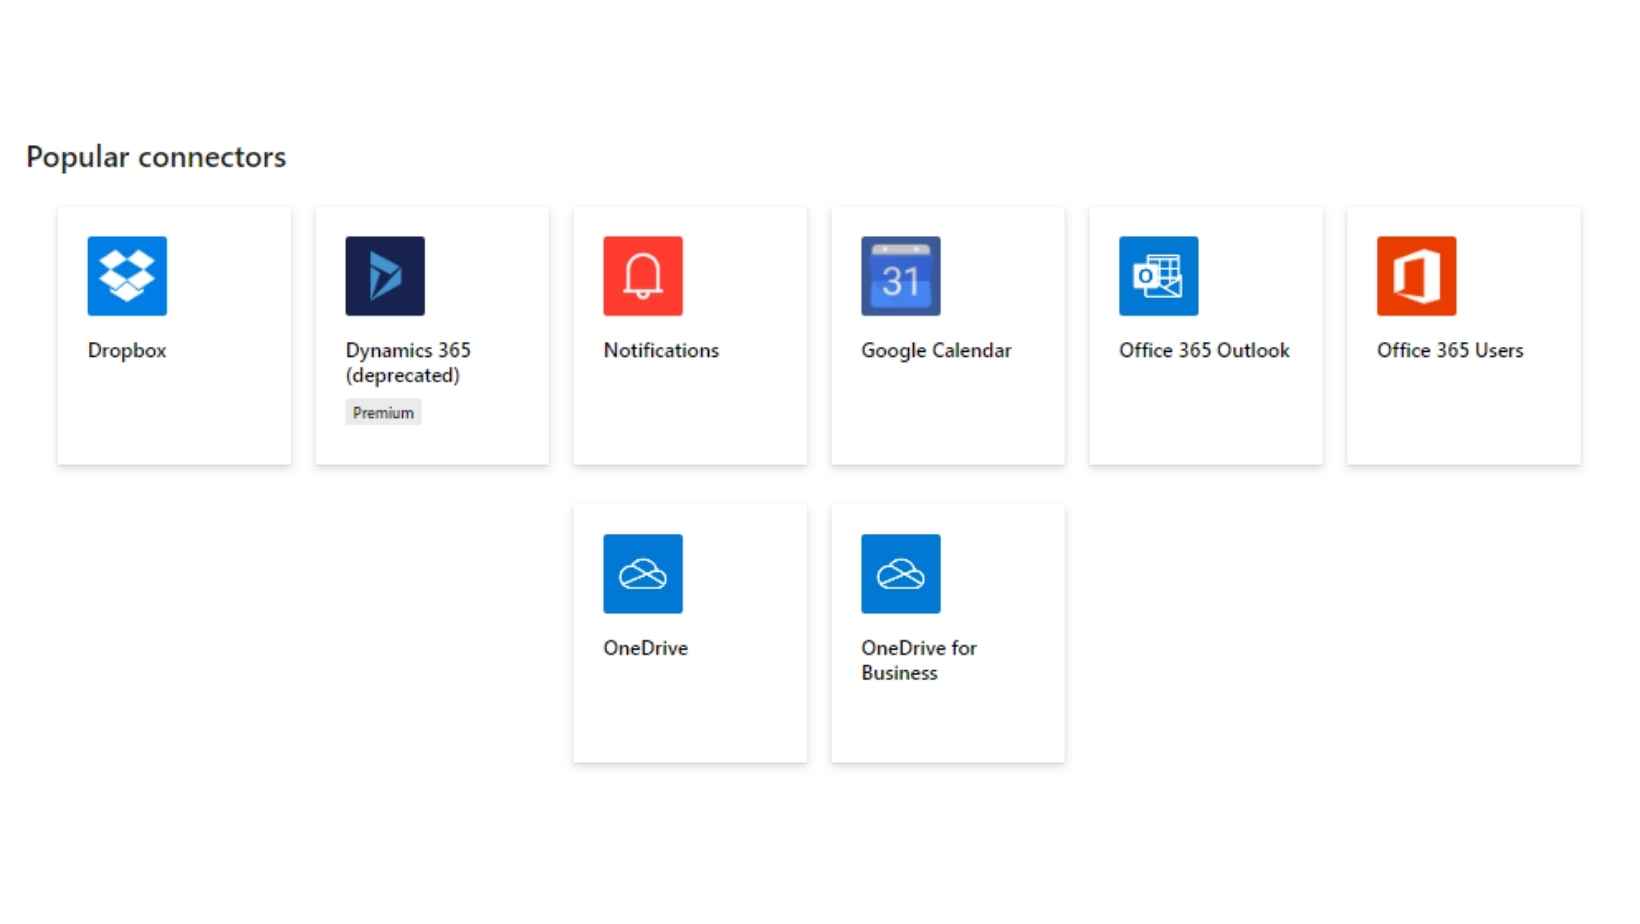Click the Premium badge on Dynamics 365
1640x924 pixels.
[x=383, y=413]
